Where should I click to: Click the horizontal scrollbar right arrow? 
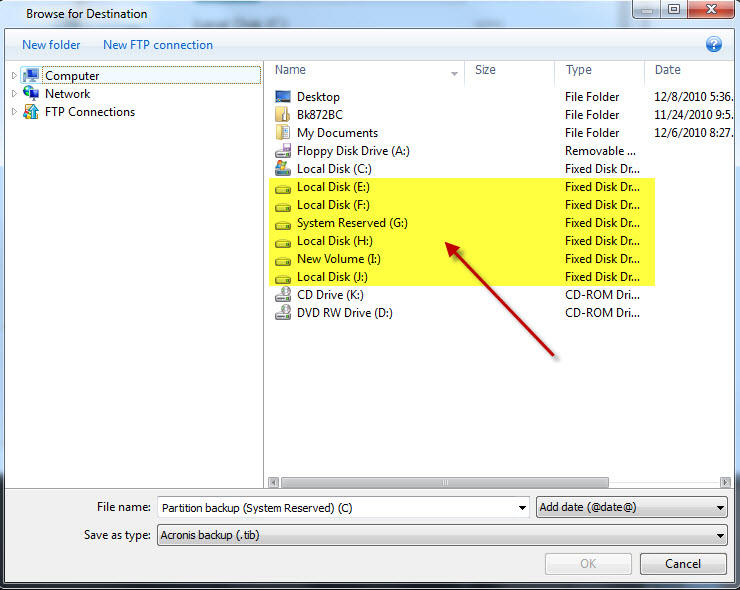(725, 482)
